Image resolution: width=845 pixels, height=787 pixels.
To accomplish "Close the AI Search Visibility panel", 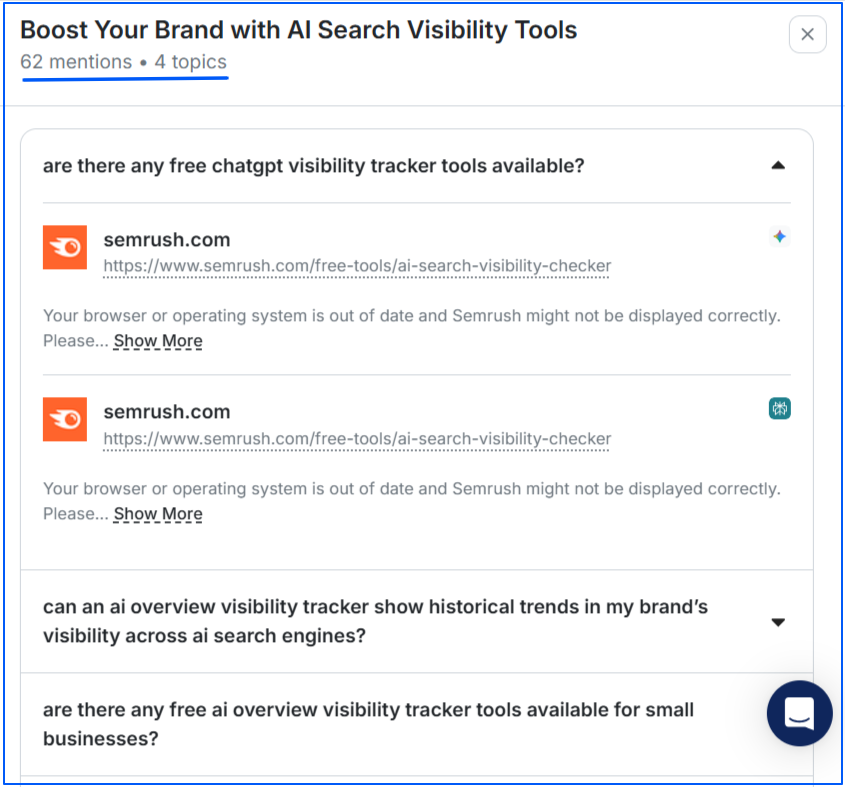I will (x=807, y=34).
